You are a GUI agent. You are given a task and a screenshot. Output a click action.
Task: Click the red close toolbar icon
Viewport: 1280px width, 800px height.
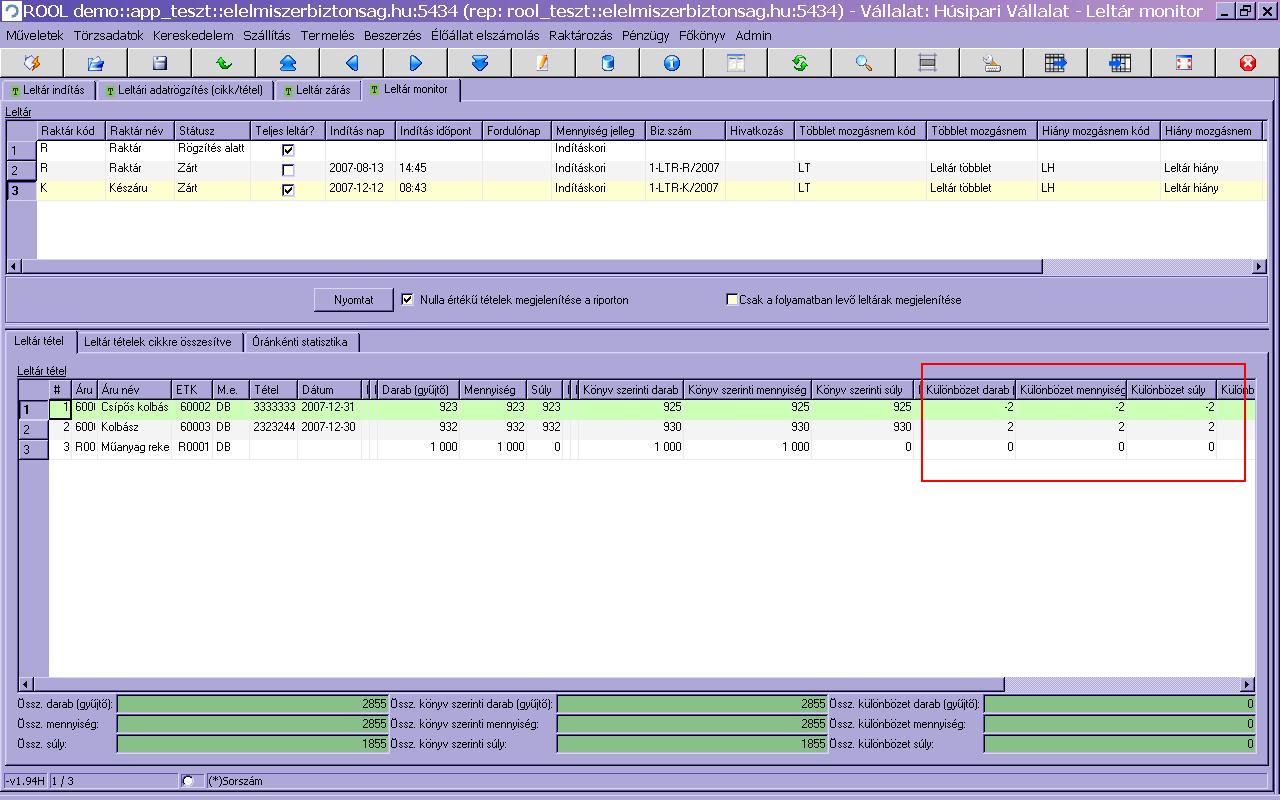click(x=1248, y=63)
